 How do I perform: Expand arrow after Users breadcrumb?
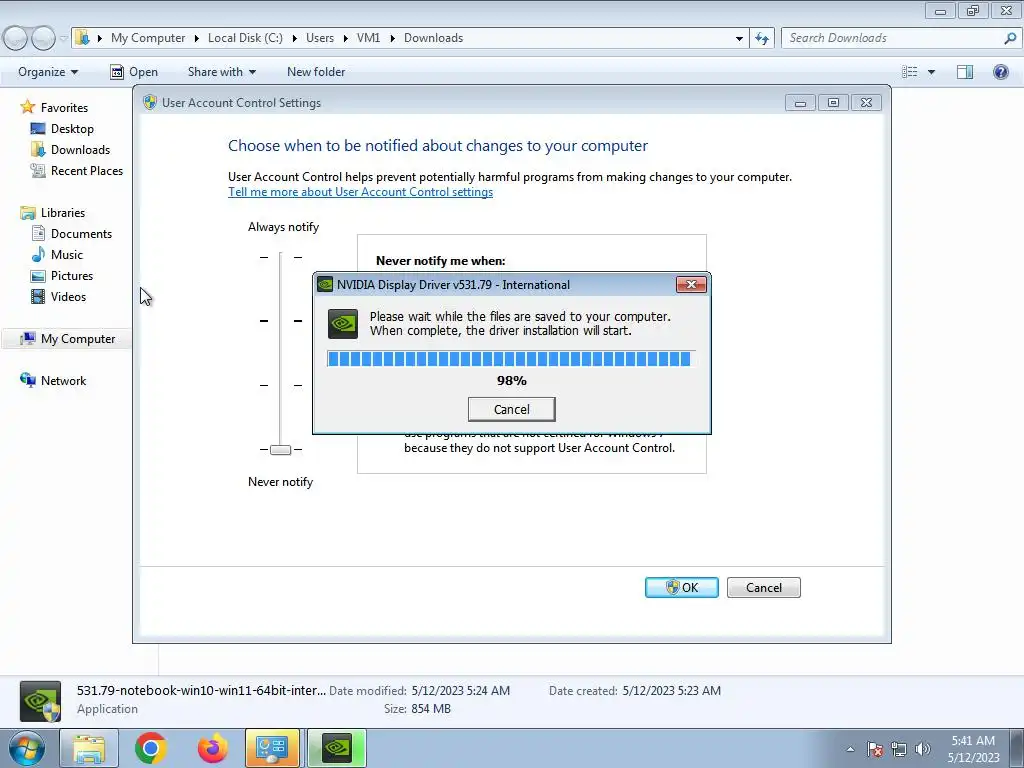pyautogui.click(x=345, y=38)
